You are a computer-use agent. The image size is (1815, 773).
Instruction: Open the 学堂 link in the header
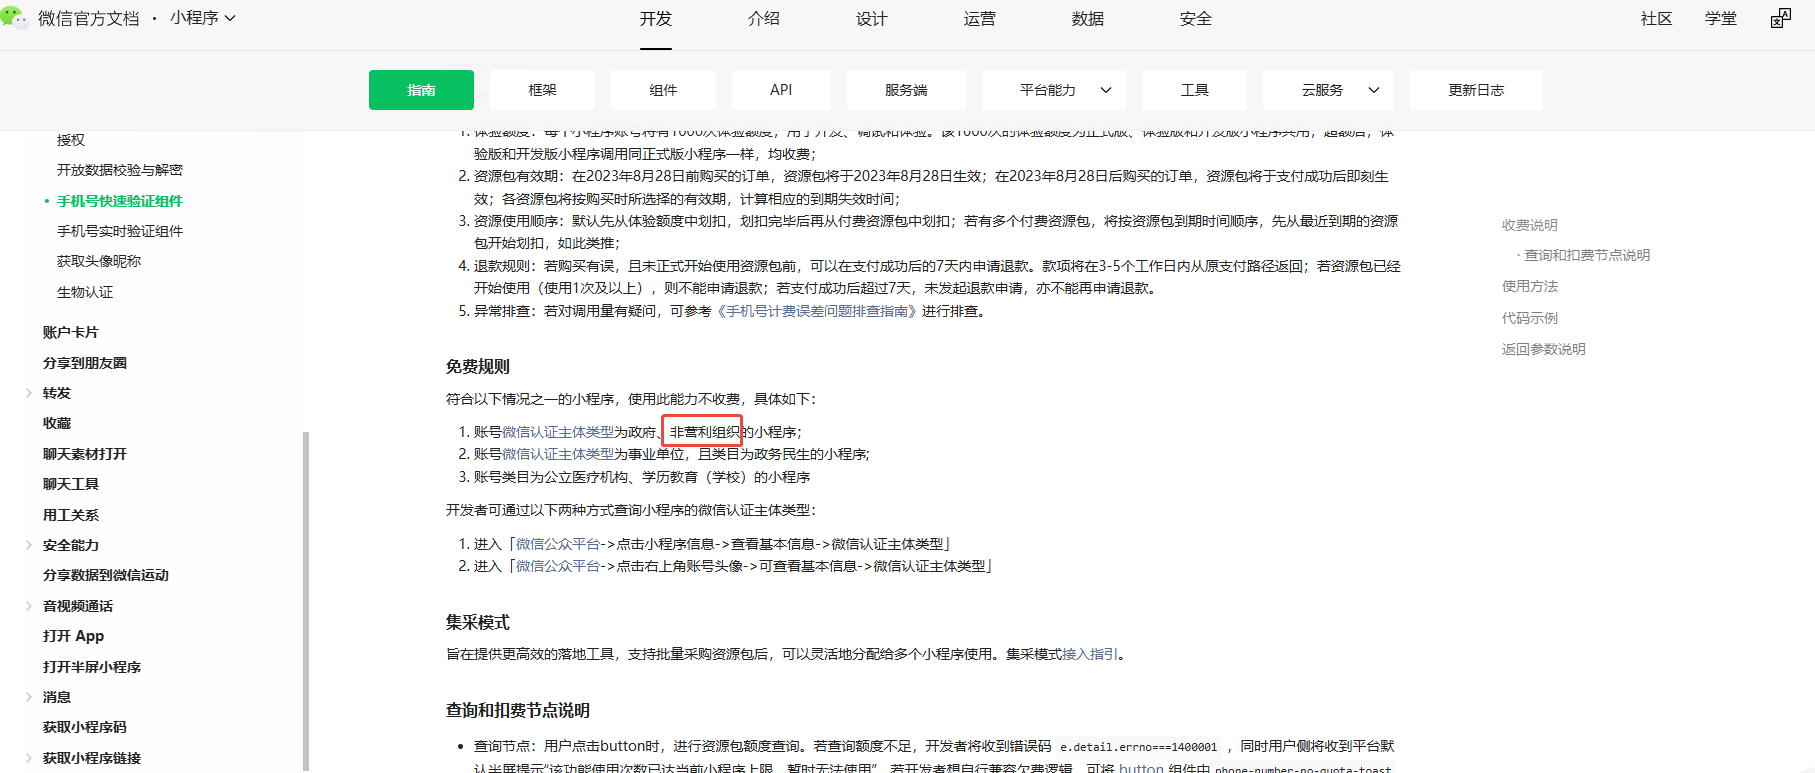[1721, 19]
